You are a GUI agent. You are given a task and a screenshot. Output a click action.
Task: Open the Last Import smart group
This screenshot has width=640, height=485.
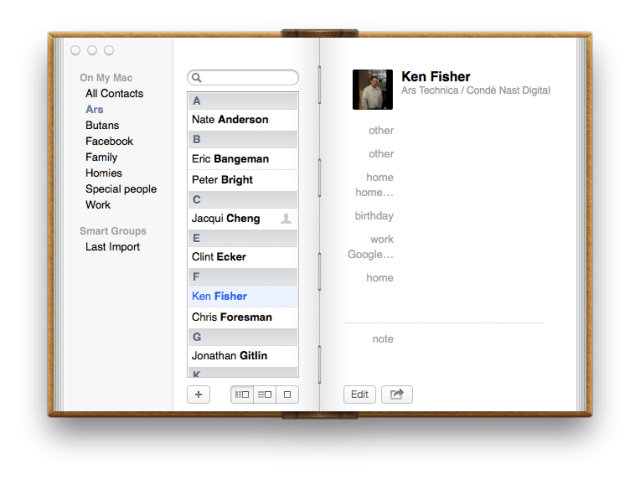tap(112, 247)
